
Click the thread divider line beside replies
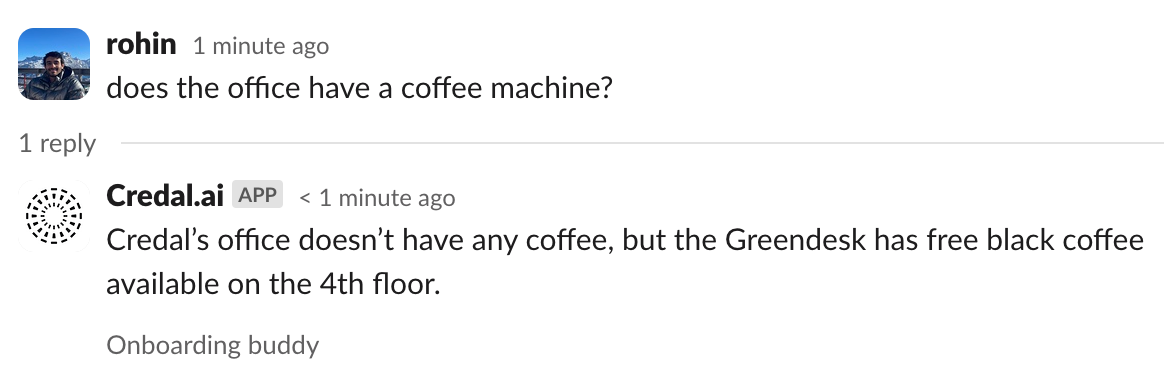tap(641, 143)
